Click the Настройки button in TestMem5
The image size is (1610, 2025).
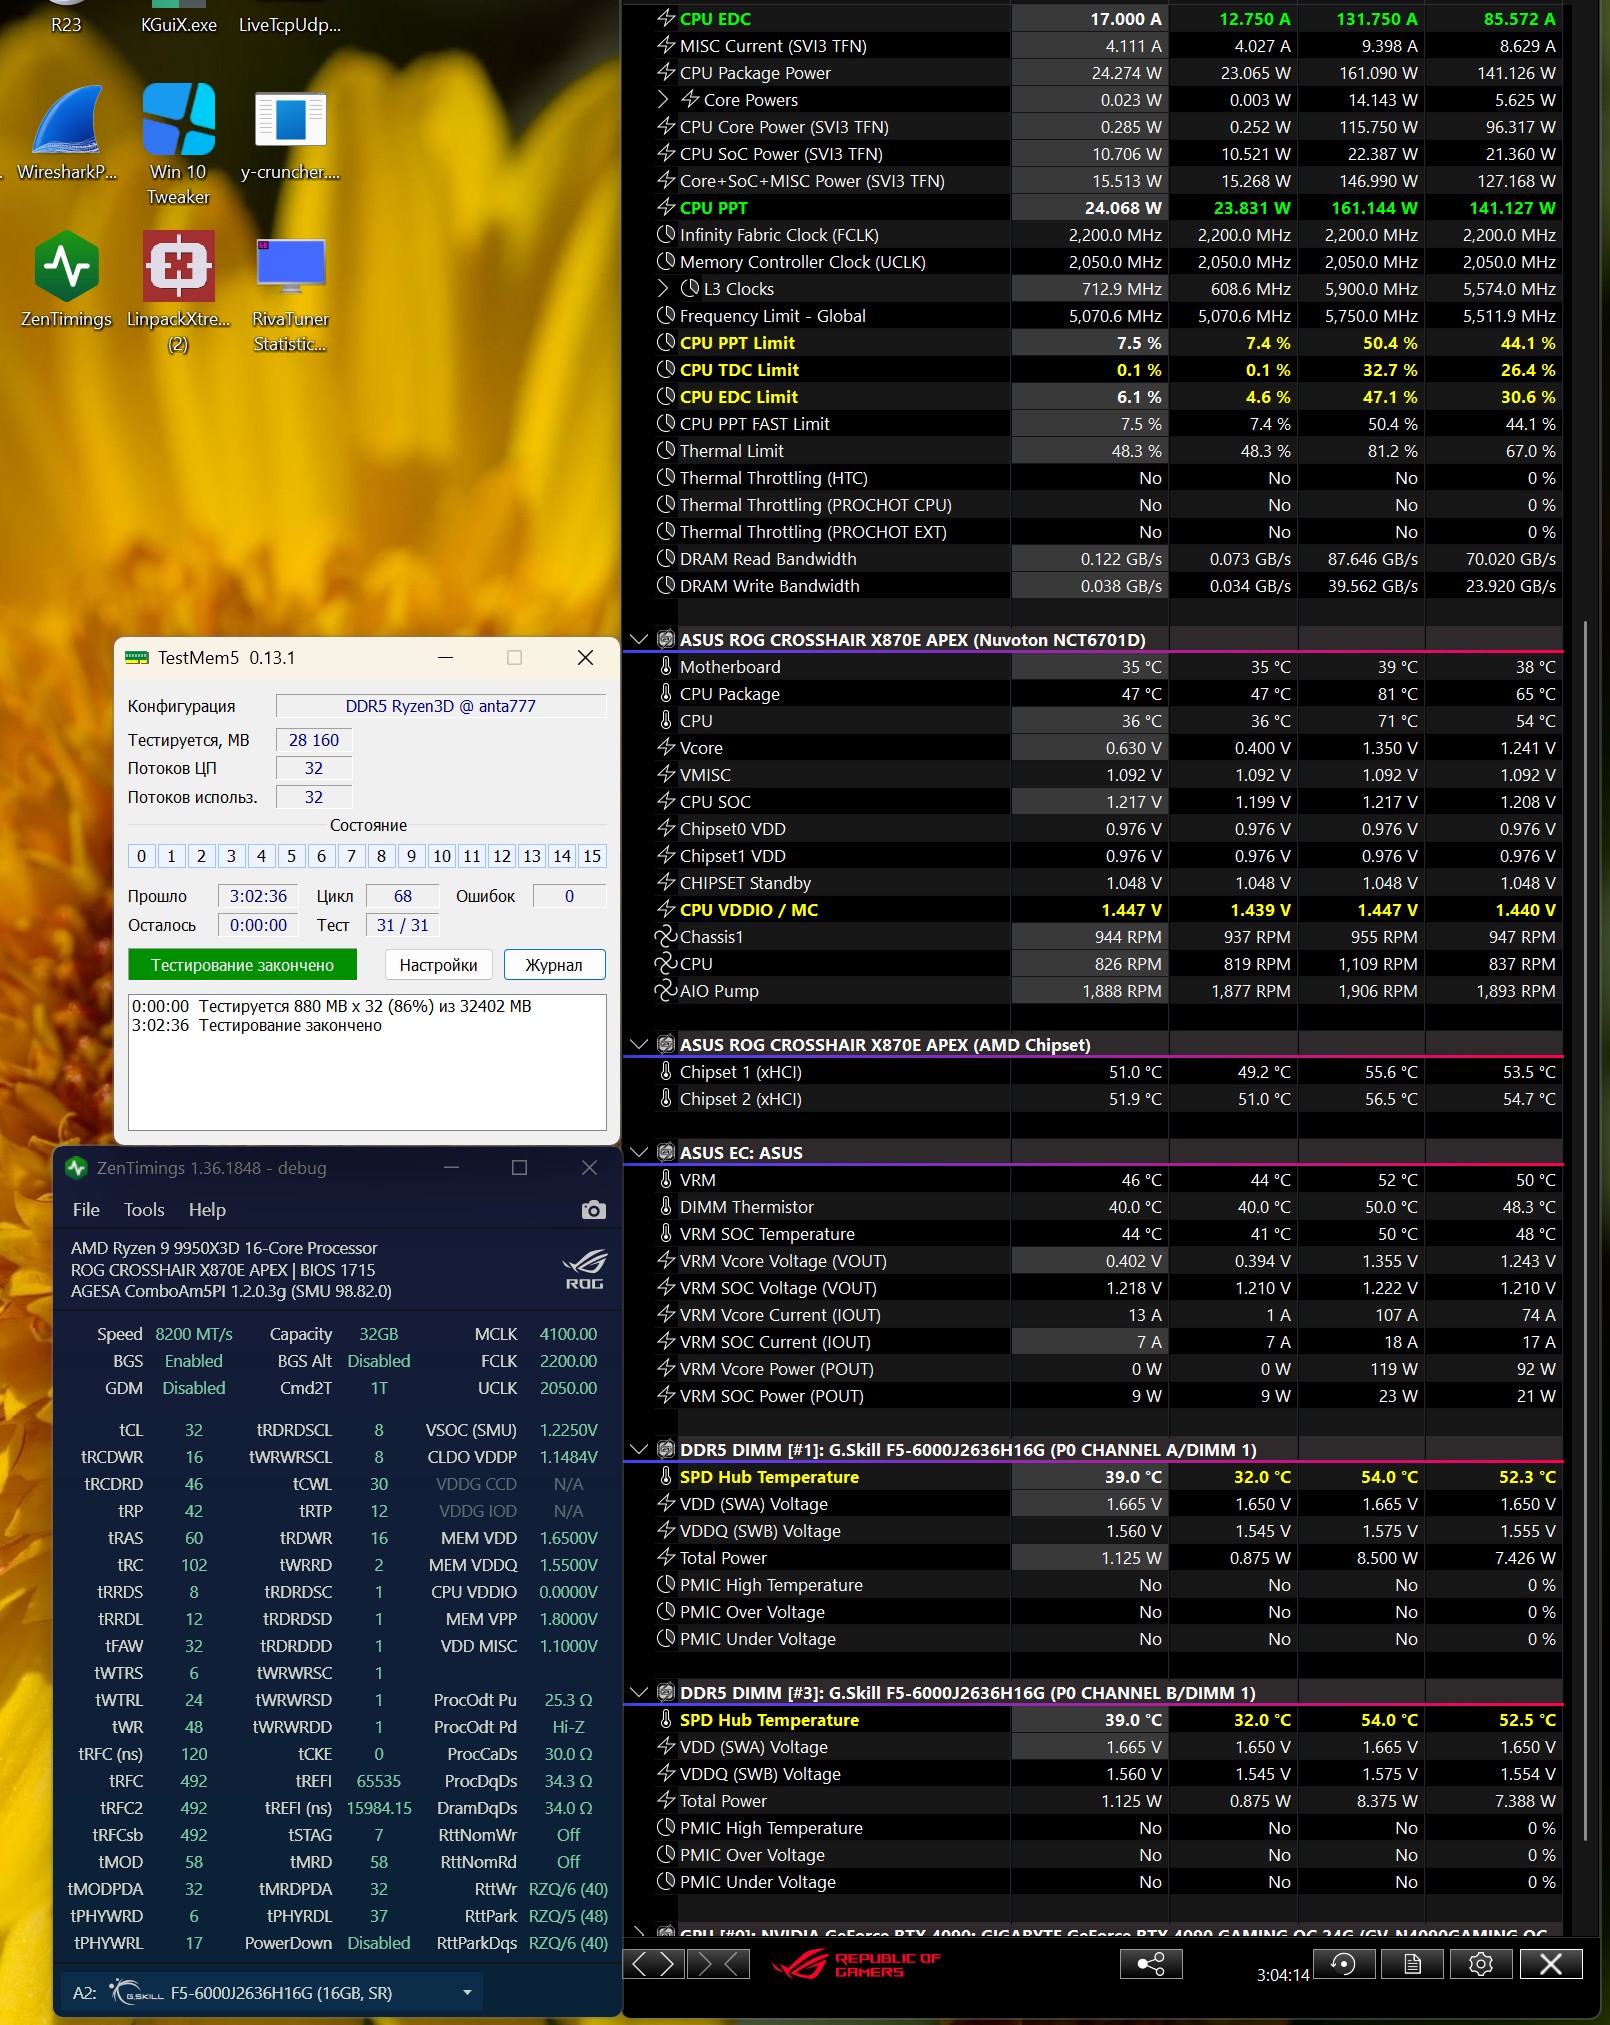point(438,965)
